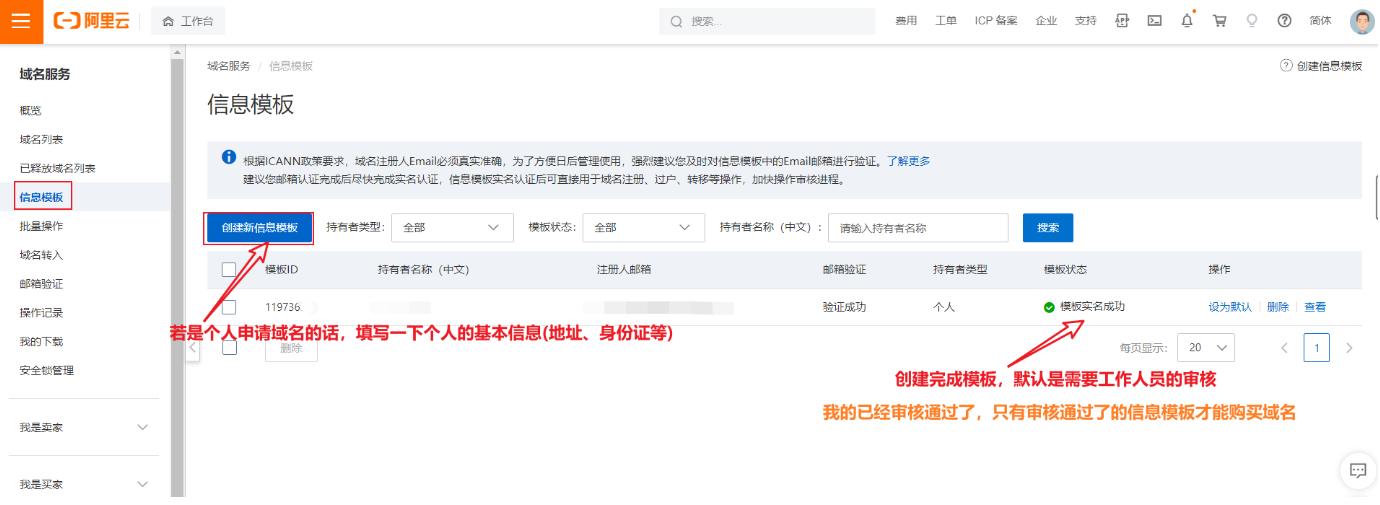Expand the 我是卖家 sidebar section
The width and height of the screenshot is (1380, 505).
[x=84, y=427]
